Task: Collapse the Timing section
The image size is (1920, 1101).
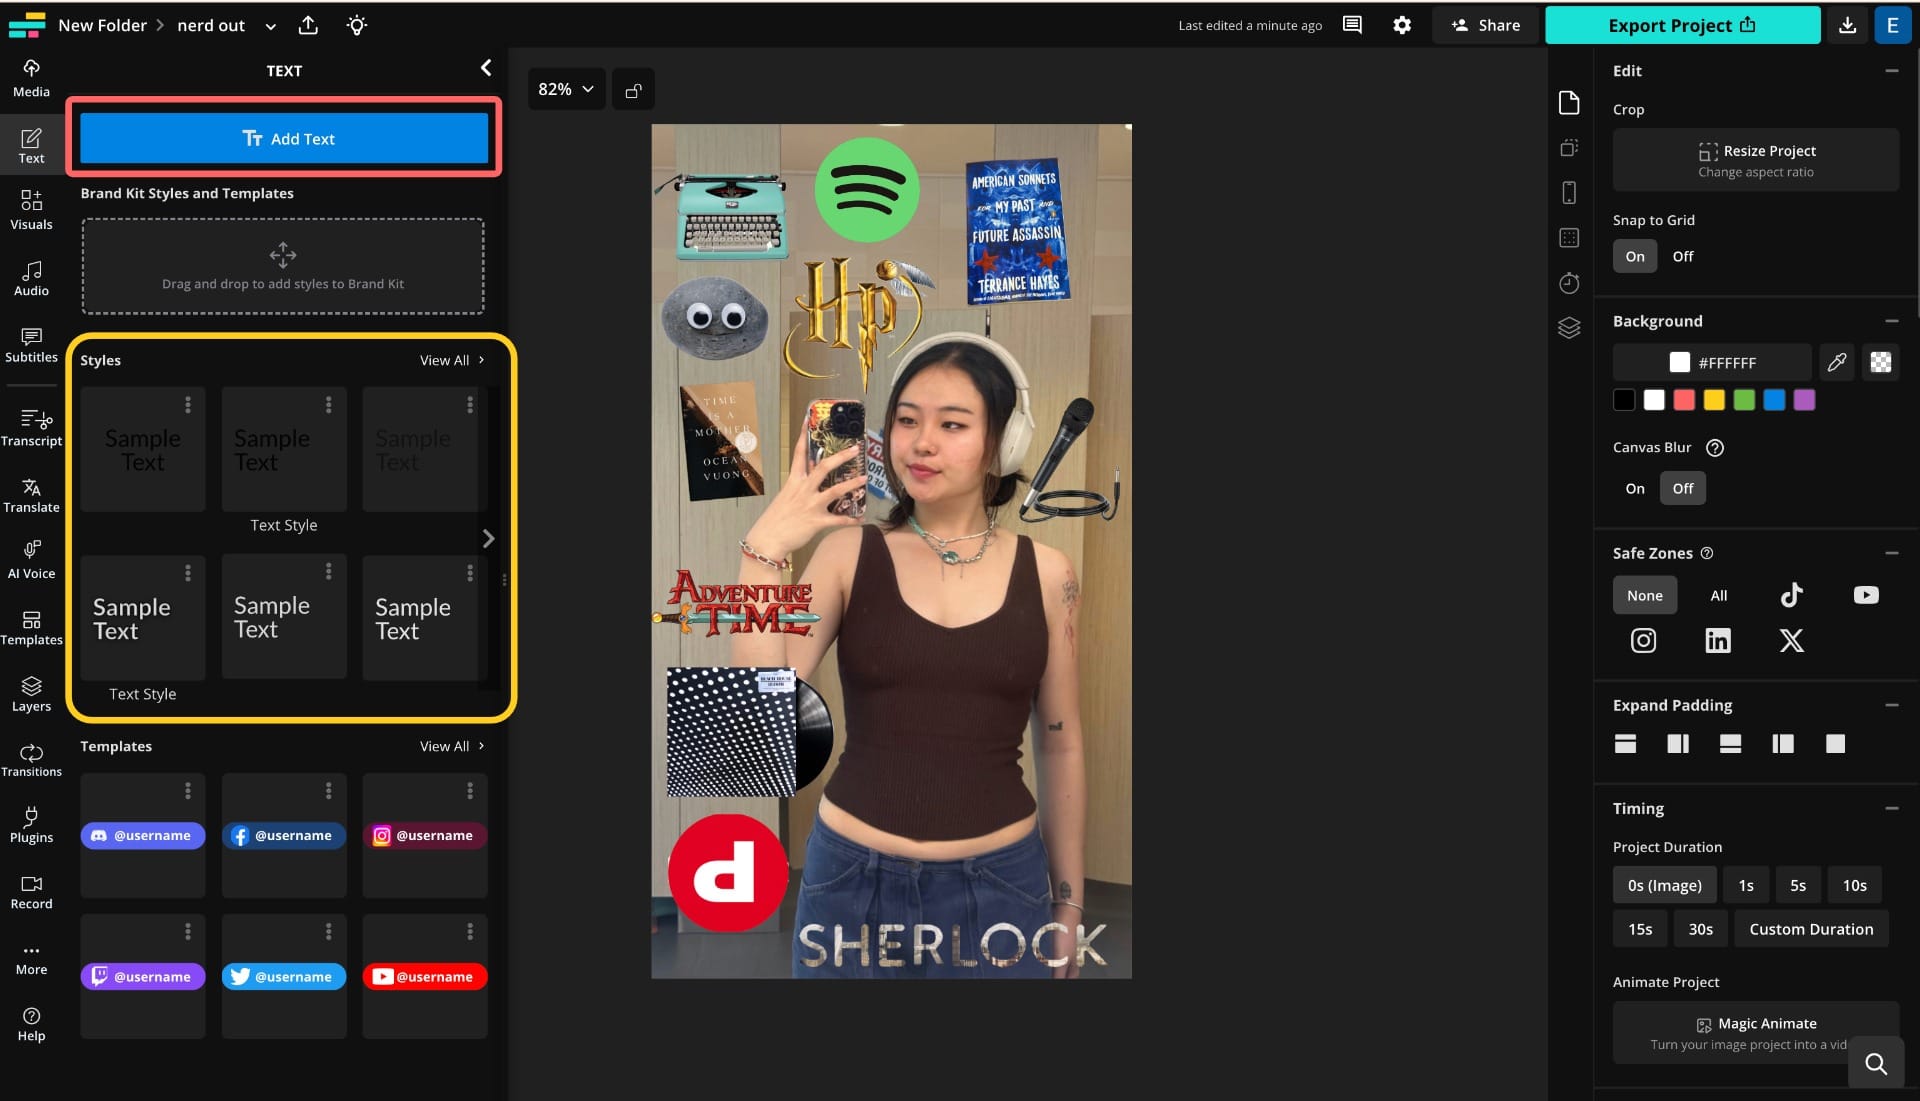Action: [1892, 807]
